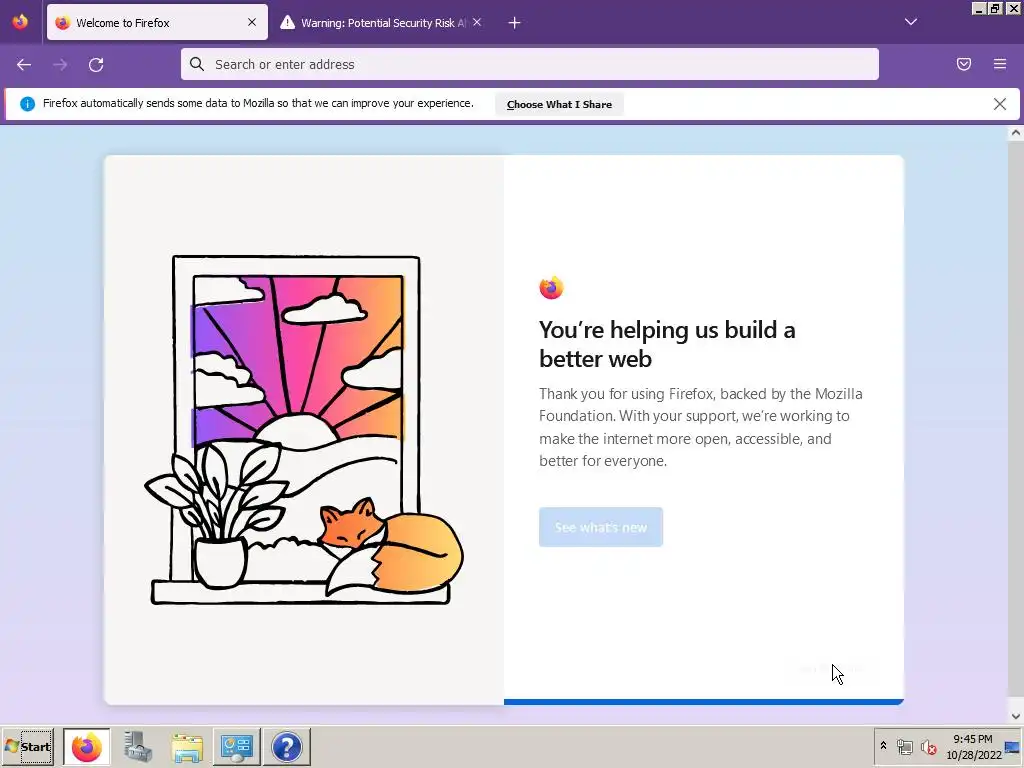This screenshot has height=768, width=1024.
Task: Click Firefox logo left of tabs
Action: [20, 22]
